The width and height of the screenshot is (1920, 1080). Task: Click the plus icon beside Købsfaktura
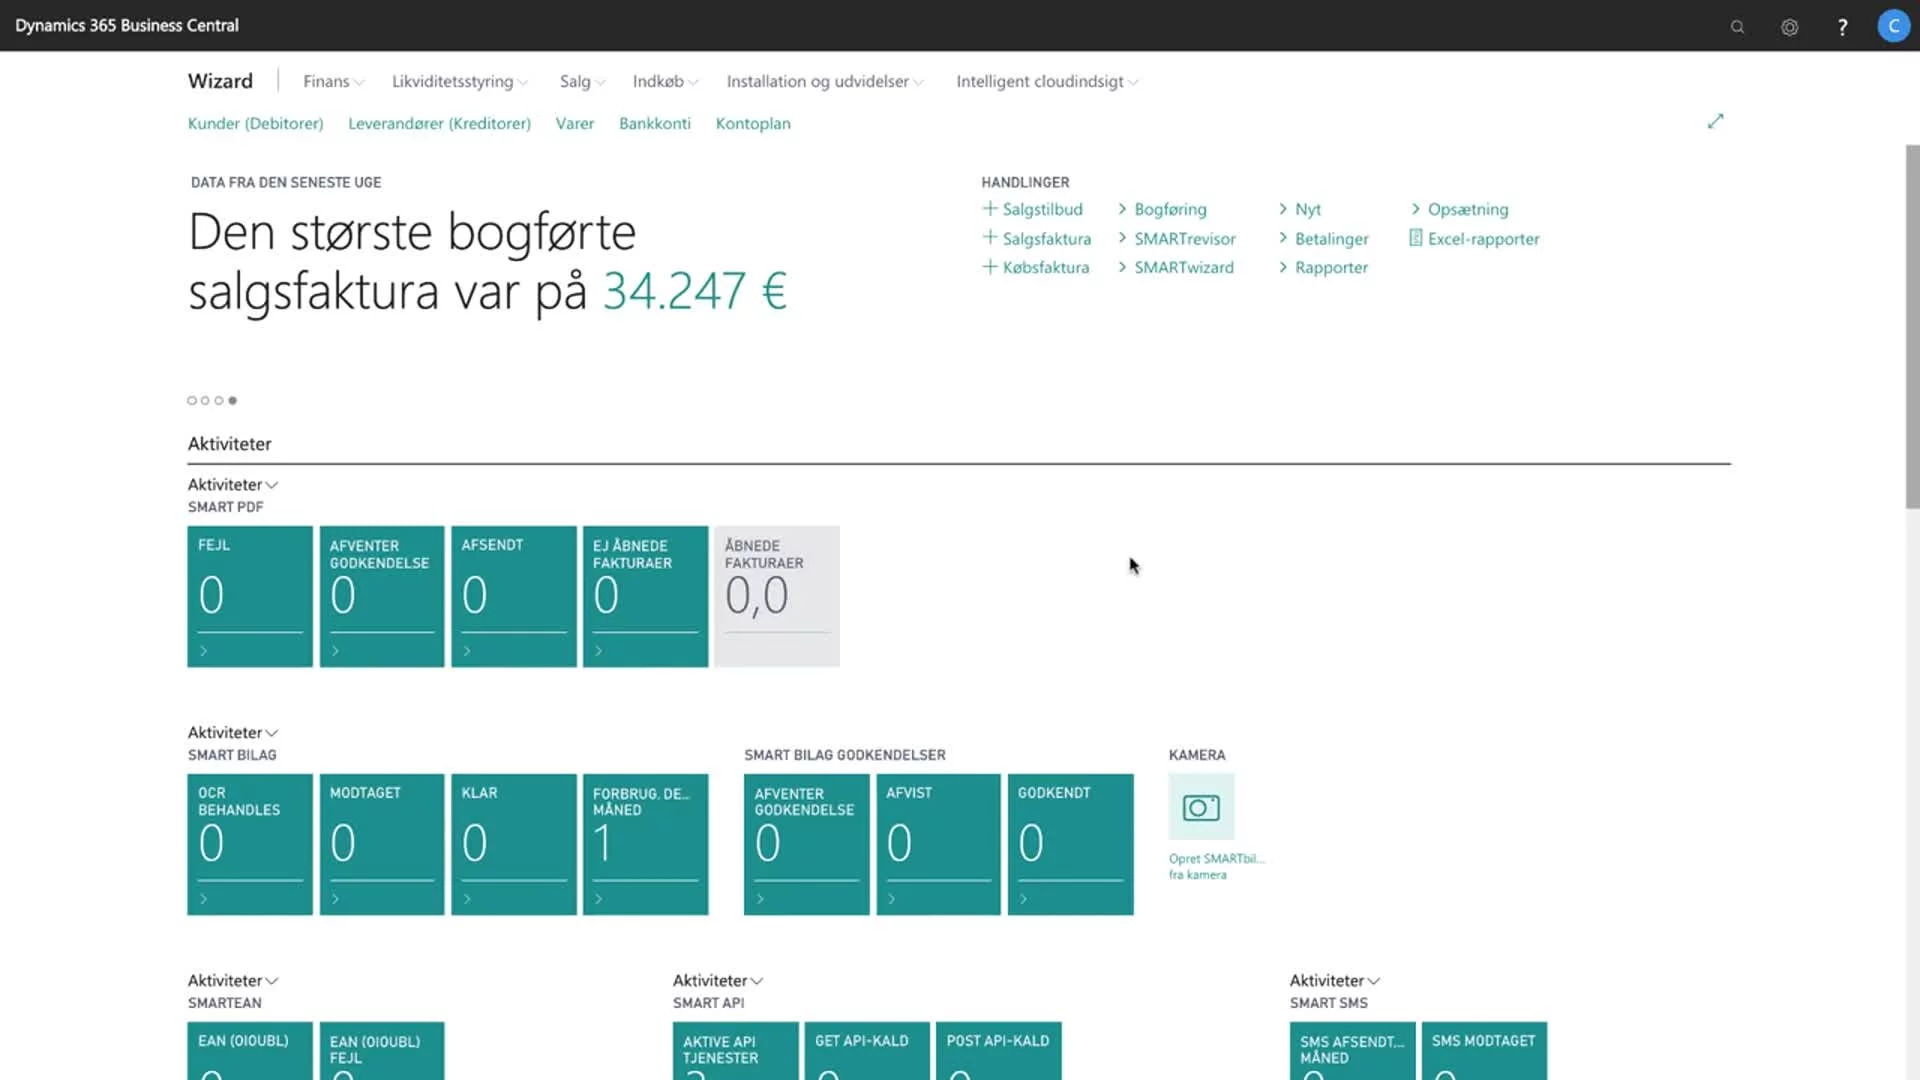click(x=989, y=266)
